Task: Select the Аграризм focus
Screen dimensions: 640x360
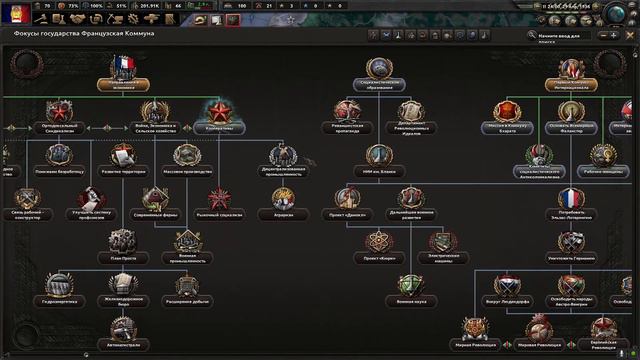Action: 283,205
